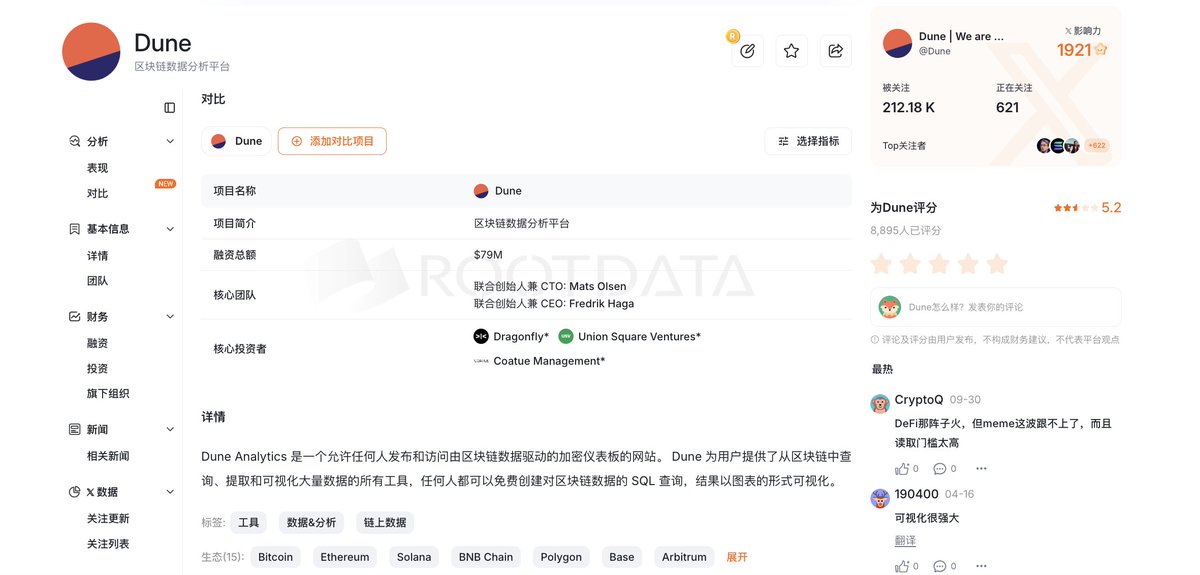The height and width of the screenshot is (575, 1200).
Task: Click the edit pencil icon near Dune title
Action: coord(747,51)
